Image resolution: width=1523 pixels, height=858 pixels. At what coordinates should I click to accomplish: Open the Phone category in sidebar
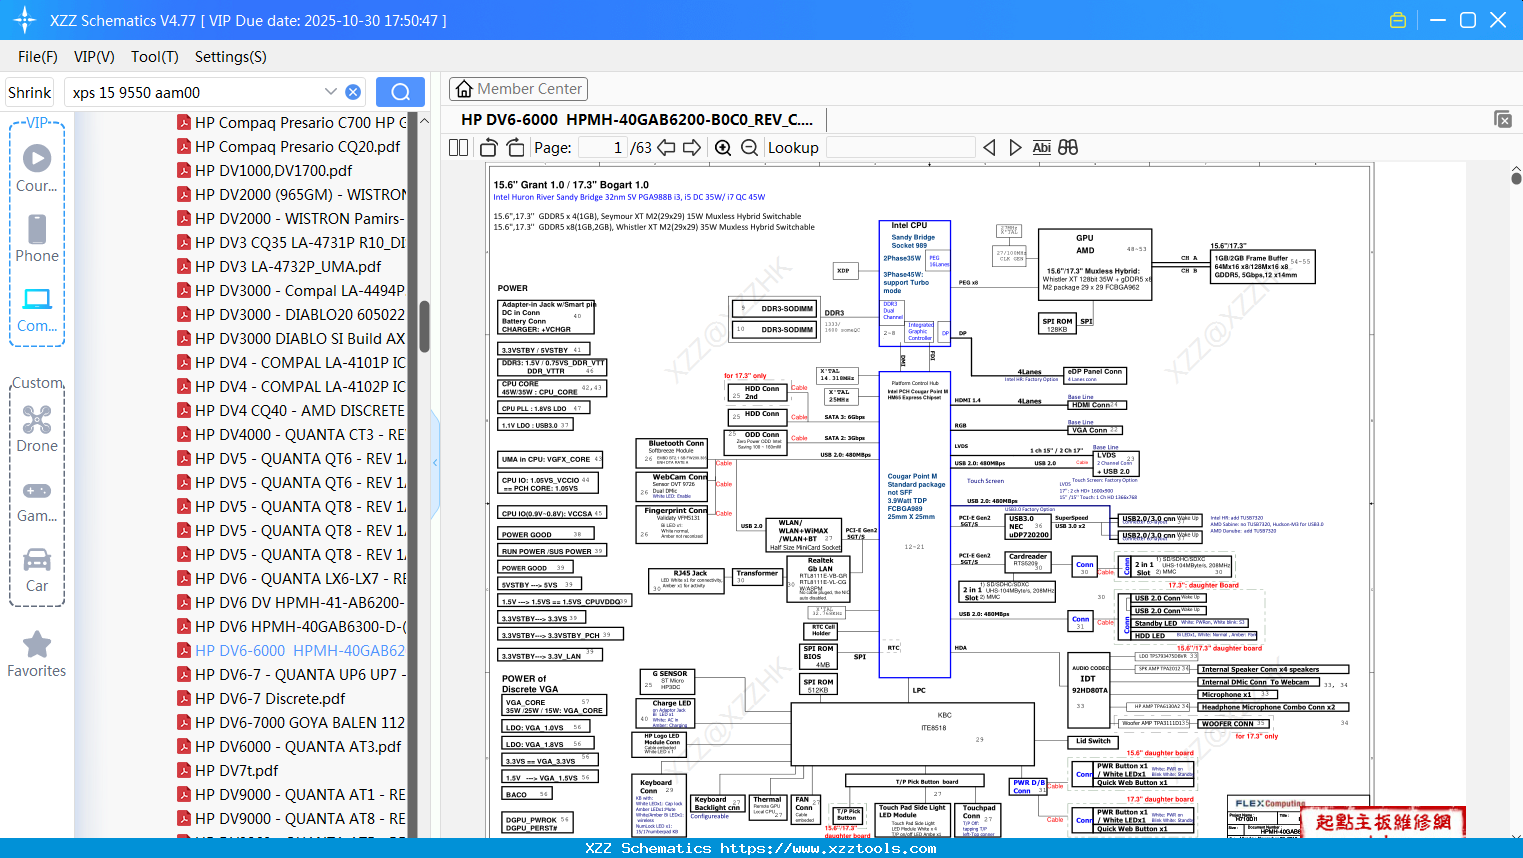click(x=37, y=238)
